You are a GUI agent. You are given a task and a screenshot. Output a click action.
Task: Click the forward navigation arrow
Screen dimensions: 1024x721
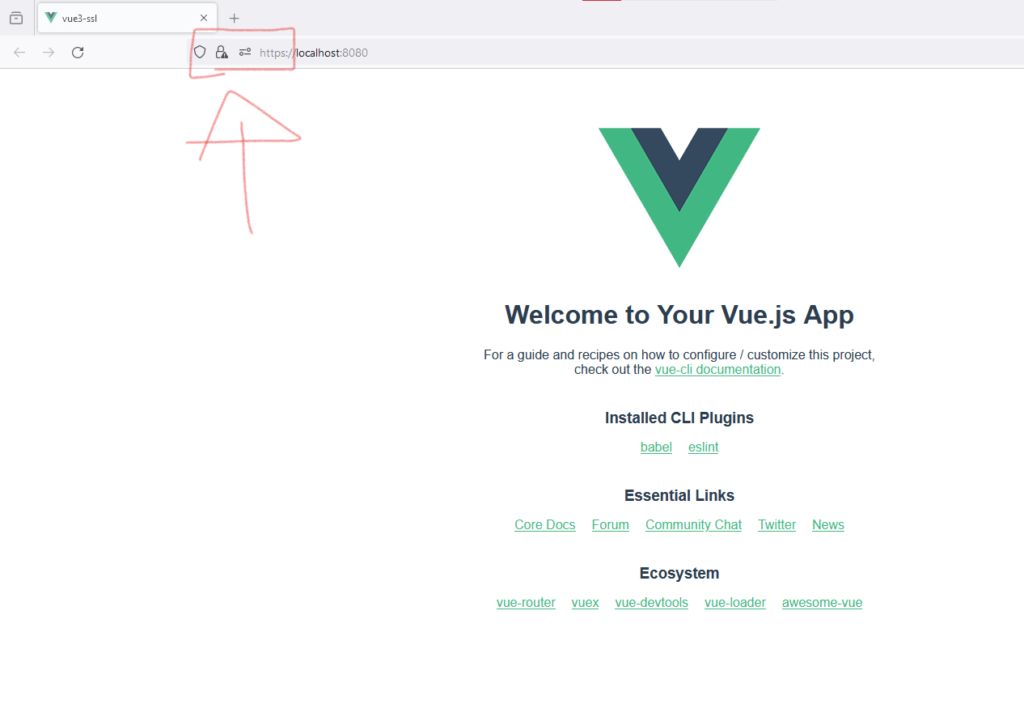[48, 53]
